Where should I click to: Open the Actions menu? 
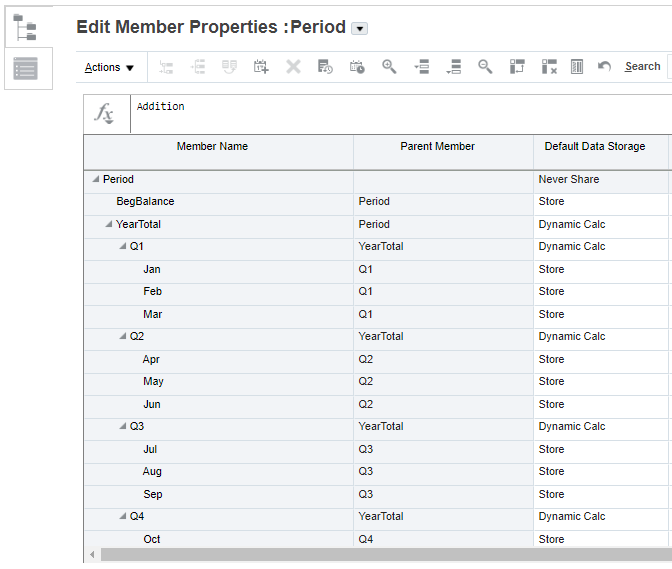[109, 67]
